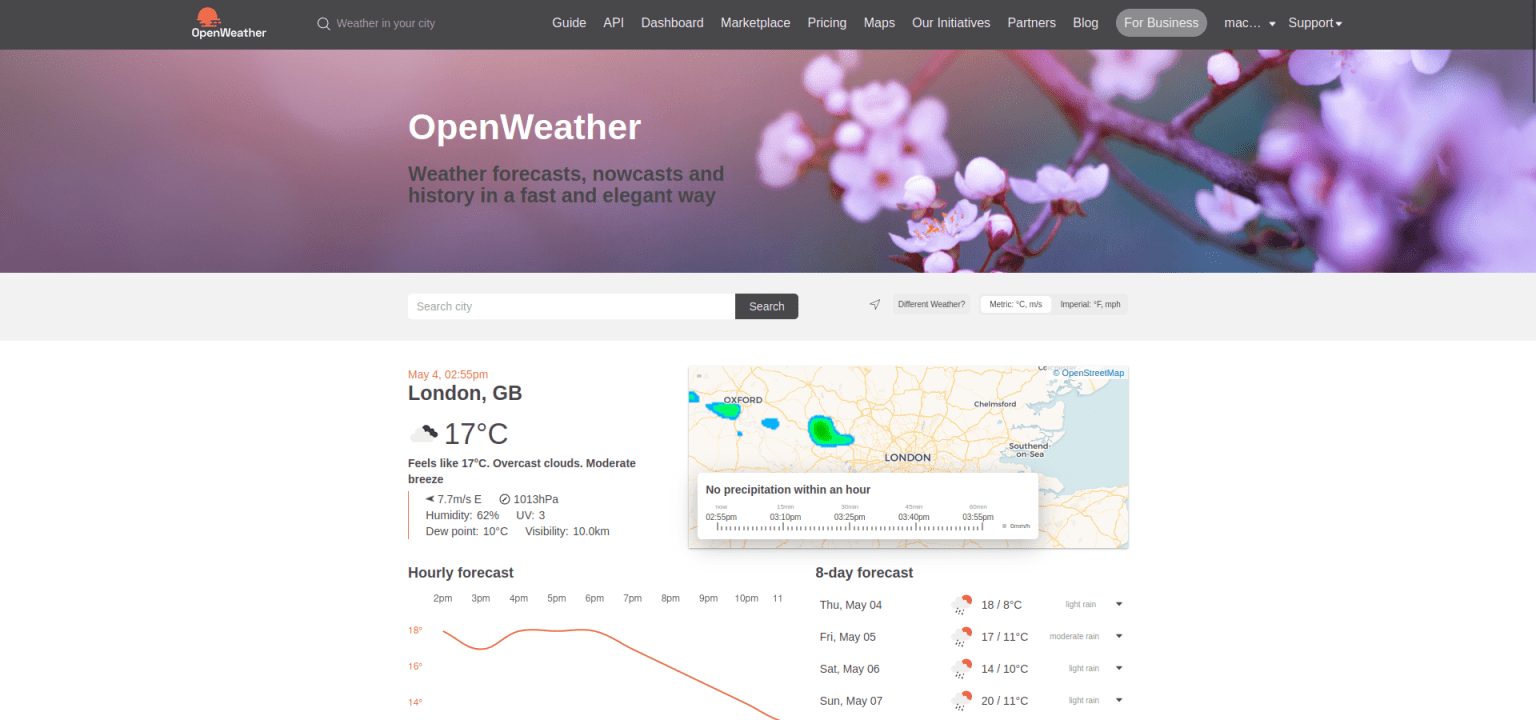Expand the Thu, May 04 forecast details
The height and width of the screenshot is (720, 1536).
tap(1118, 604)
